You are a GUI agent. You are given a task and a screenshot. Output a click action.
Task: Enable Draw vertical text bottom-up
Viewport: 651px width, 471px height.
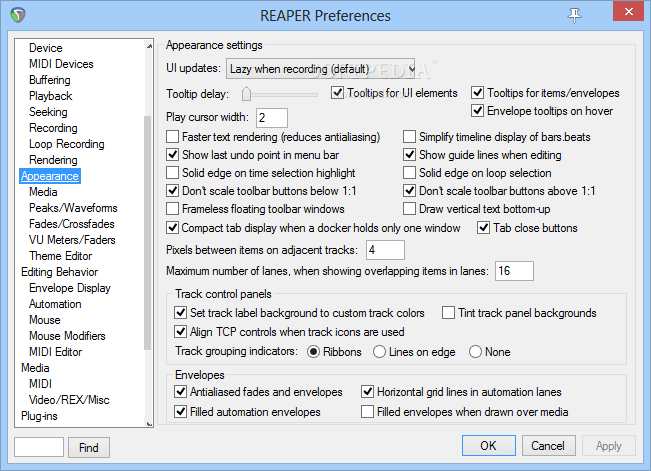409,209
